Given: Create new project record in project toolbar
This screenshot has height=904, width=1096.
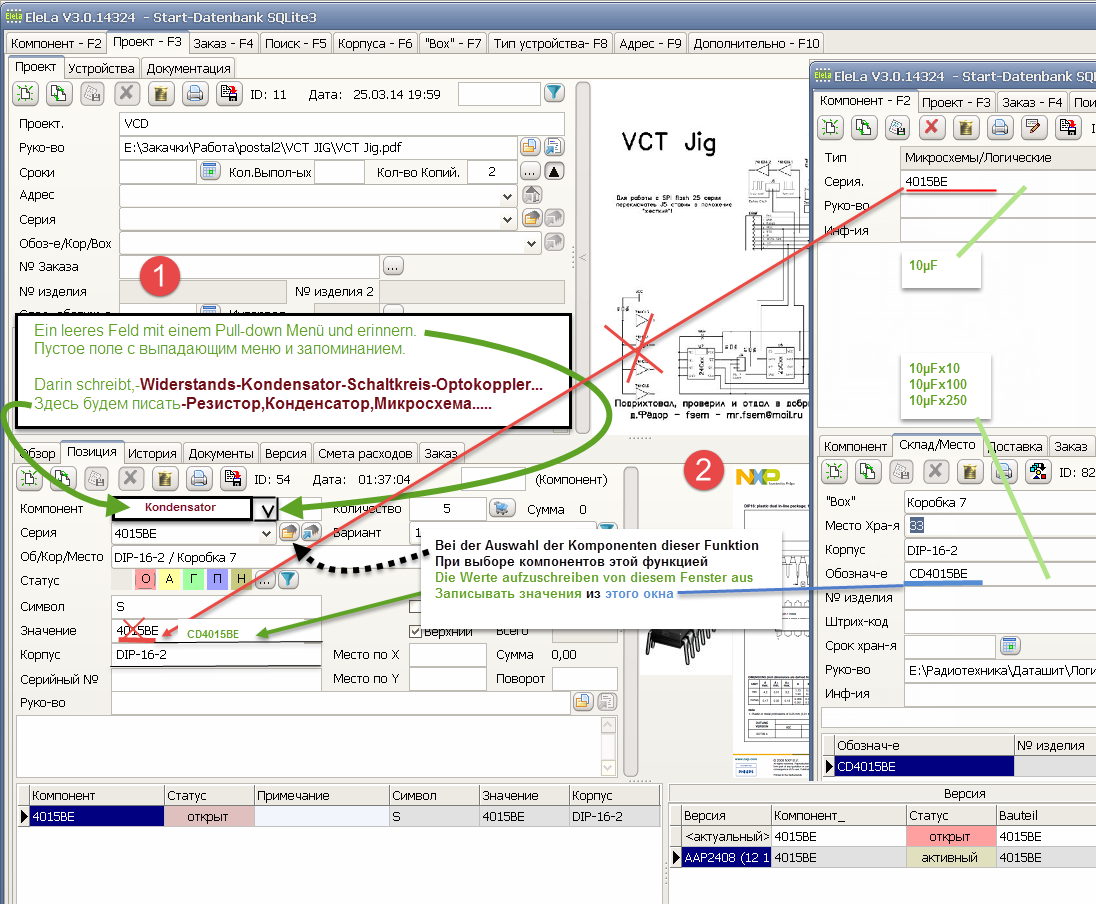Looking at the screenshot, I should tap(26, 93).
